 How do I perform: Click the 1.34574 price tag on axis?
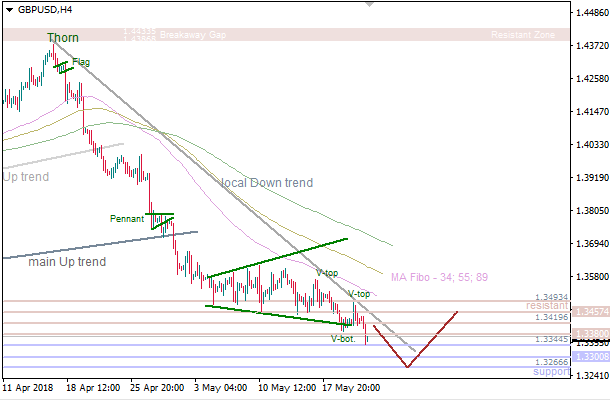[x=582, y=312]
